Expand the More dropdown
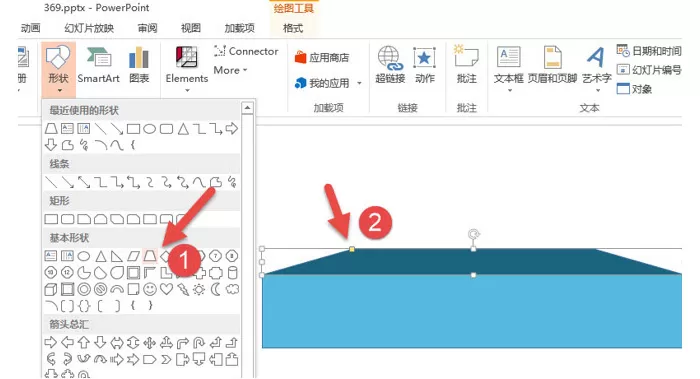Image resolution: width=700 pixels, height=379 pixels. click(x=230, y=71)
